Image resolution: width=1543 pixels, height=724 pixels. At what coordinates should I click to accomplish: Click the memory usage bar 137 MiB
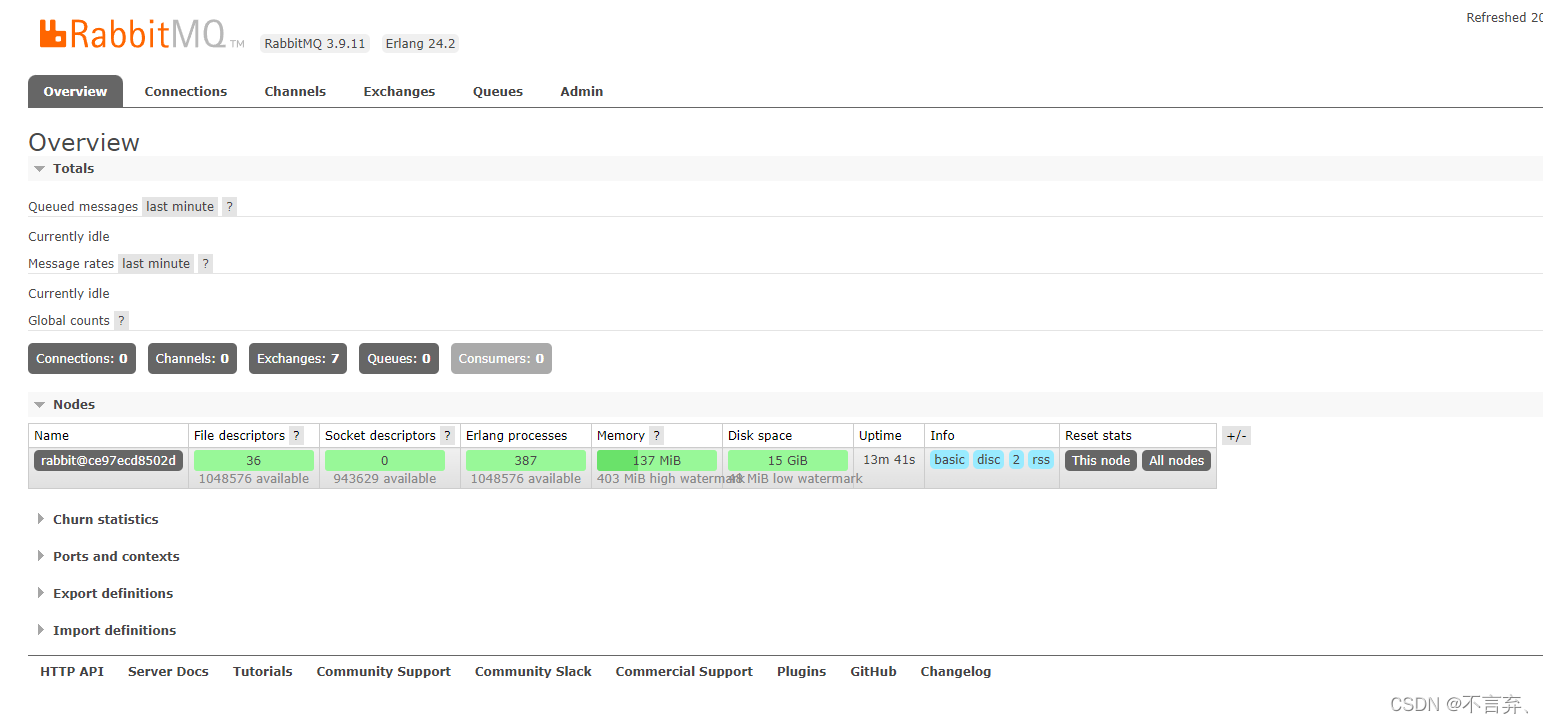point(657,461)
